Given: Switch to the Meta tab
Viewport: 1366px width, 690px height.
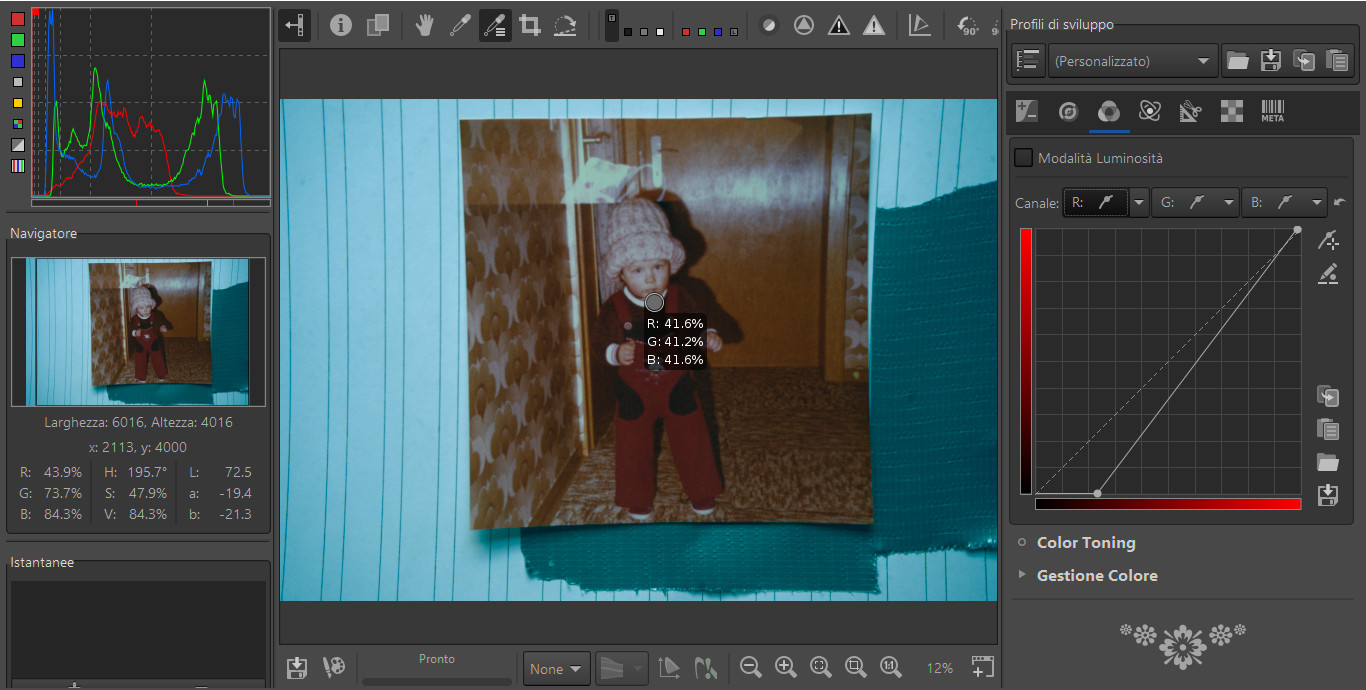Looking at the screenshot, I should 1272,111.
